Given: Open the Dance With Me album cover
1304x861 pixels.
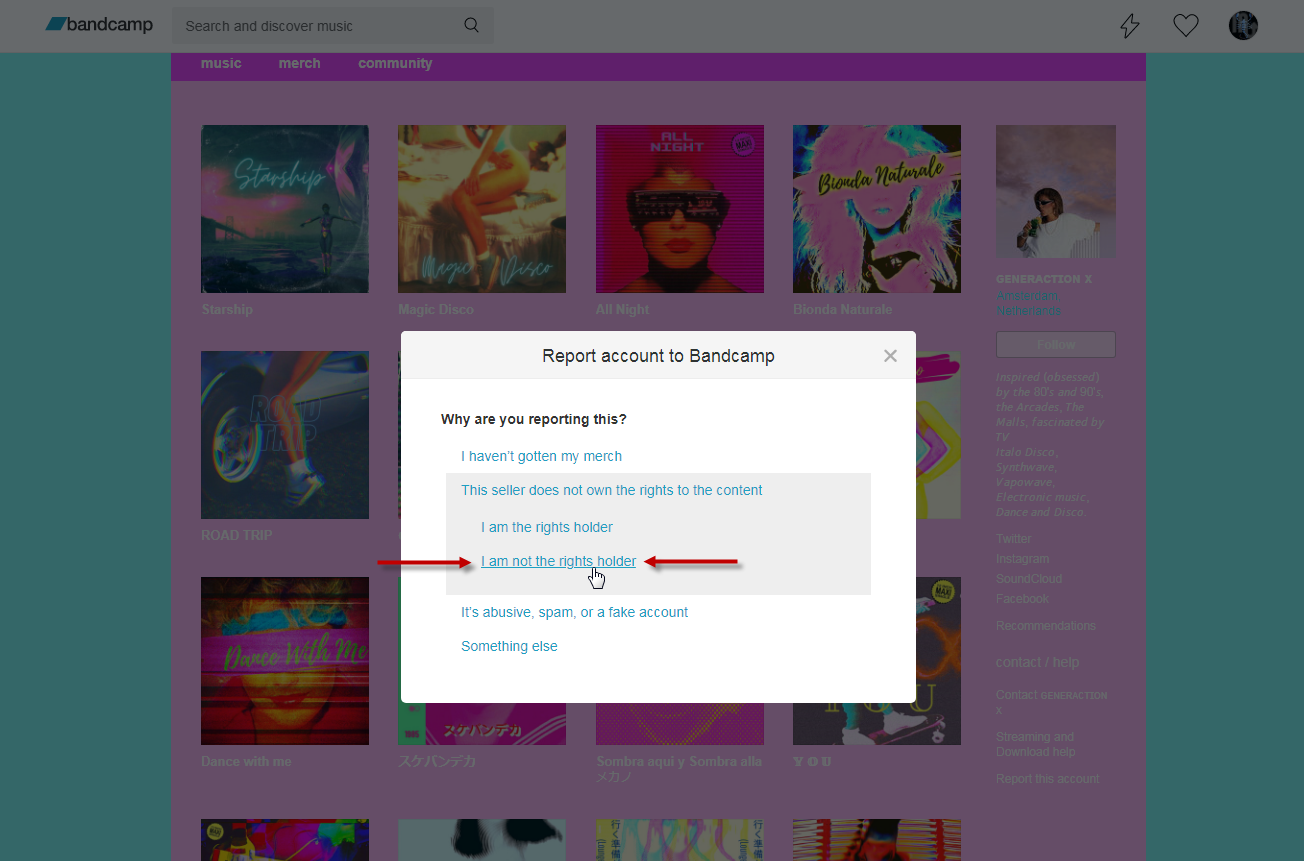Looking at the screenshot, I should pyautogui.click(x=285, y=661).
